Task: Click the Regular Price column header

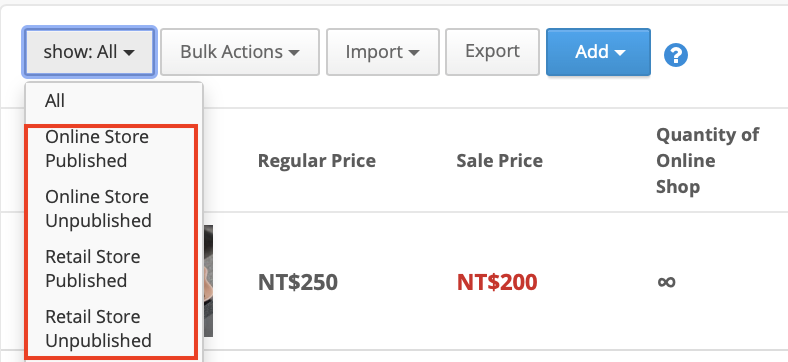Action: coord(317,161)
